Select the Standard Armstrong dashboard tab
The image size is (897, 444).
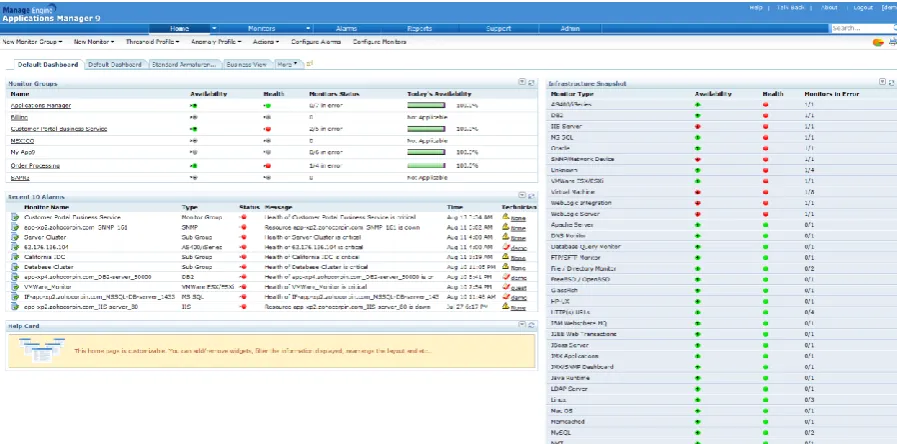(x=184, y=65)
